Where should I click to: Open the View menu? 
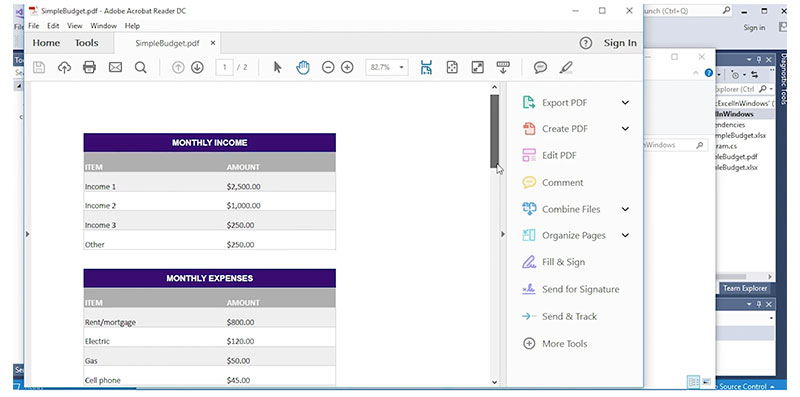(x=74, y=26)
